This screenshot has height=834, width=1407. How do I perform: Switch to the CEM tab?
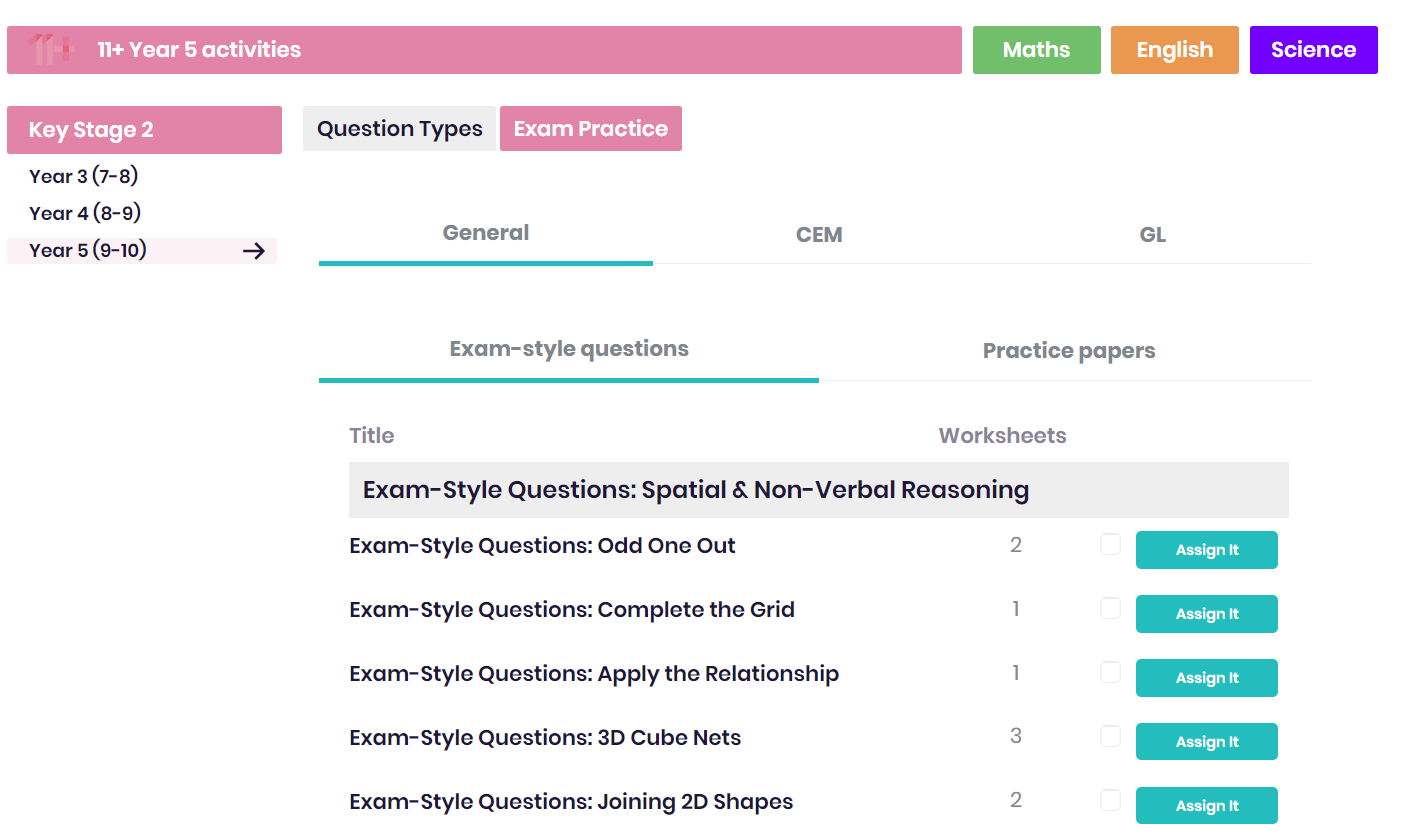coord(819,235)
